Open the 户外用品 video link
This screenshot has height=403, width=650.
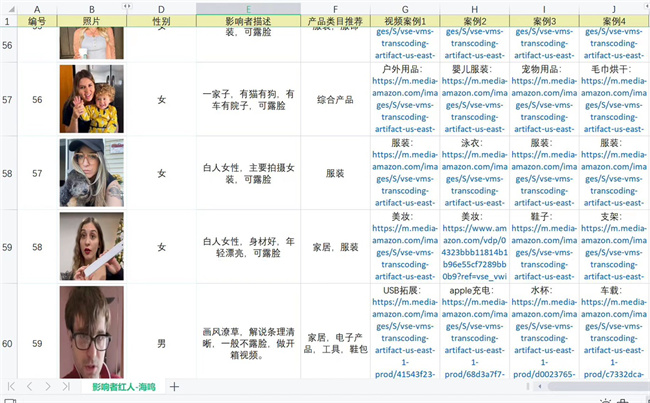pos(405,105)
